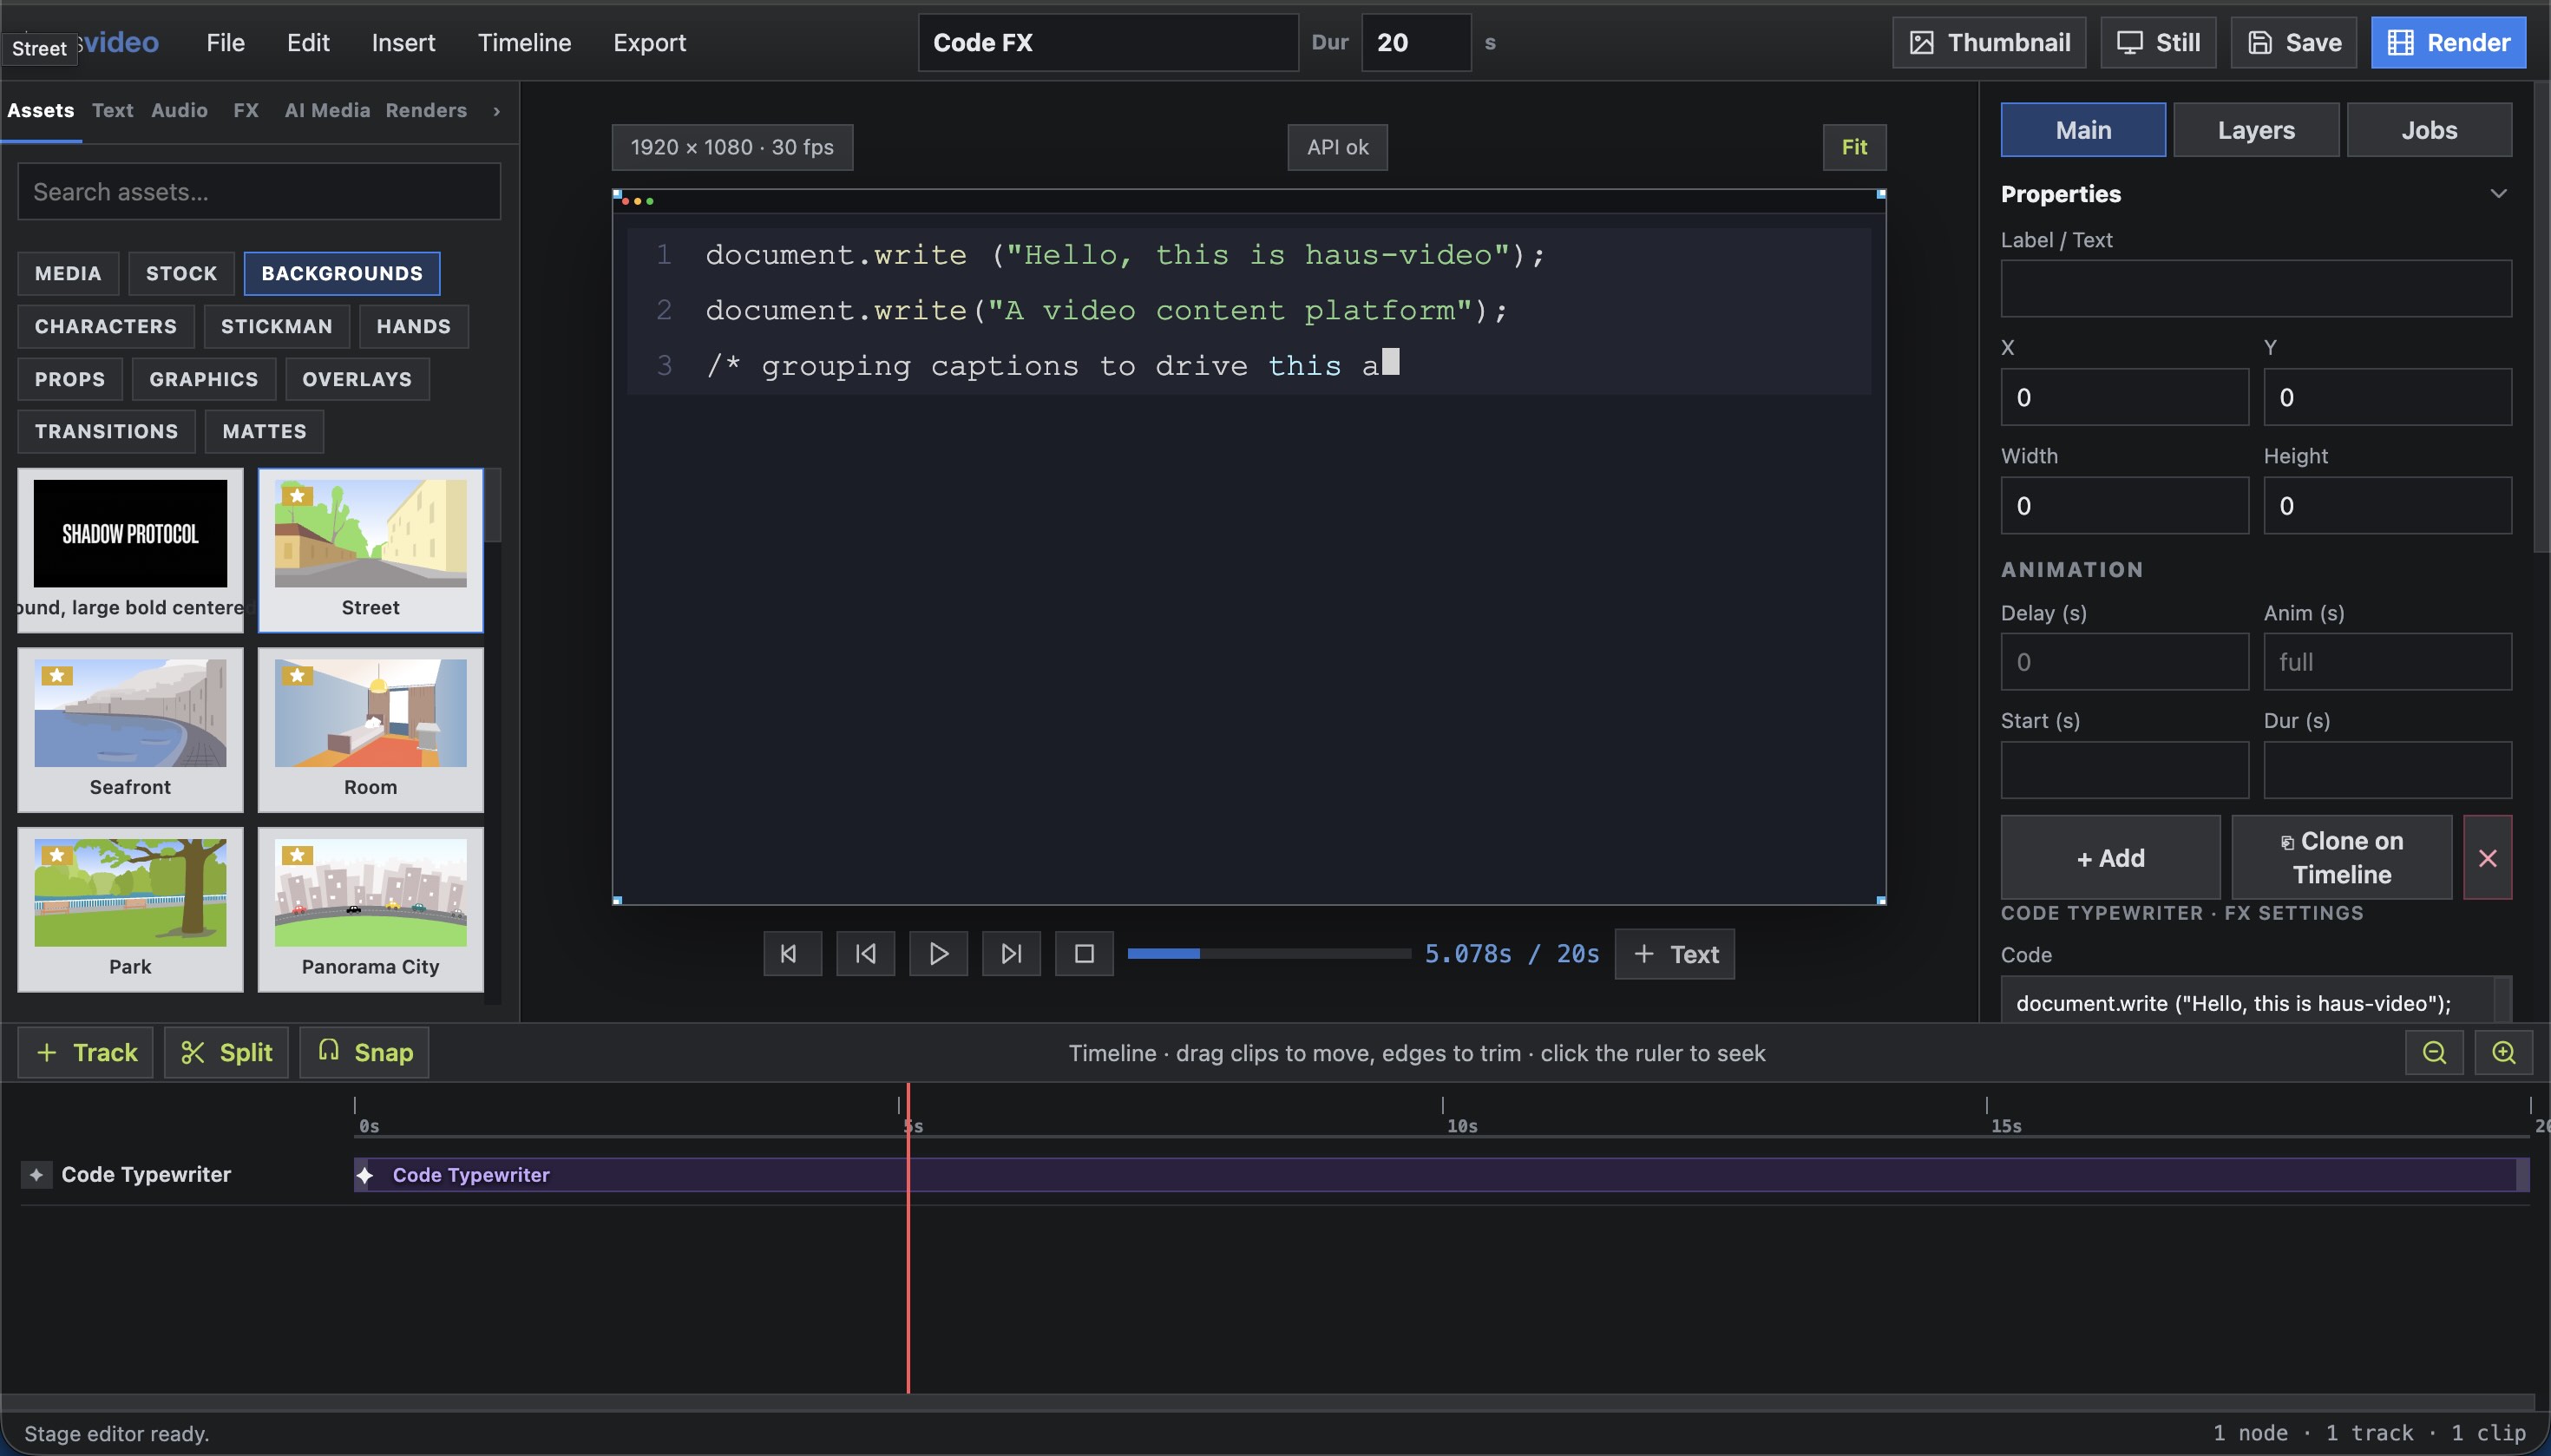Jump to the start of playback
Viewport: 2551px width, 1456px height.
point(792,954)
